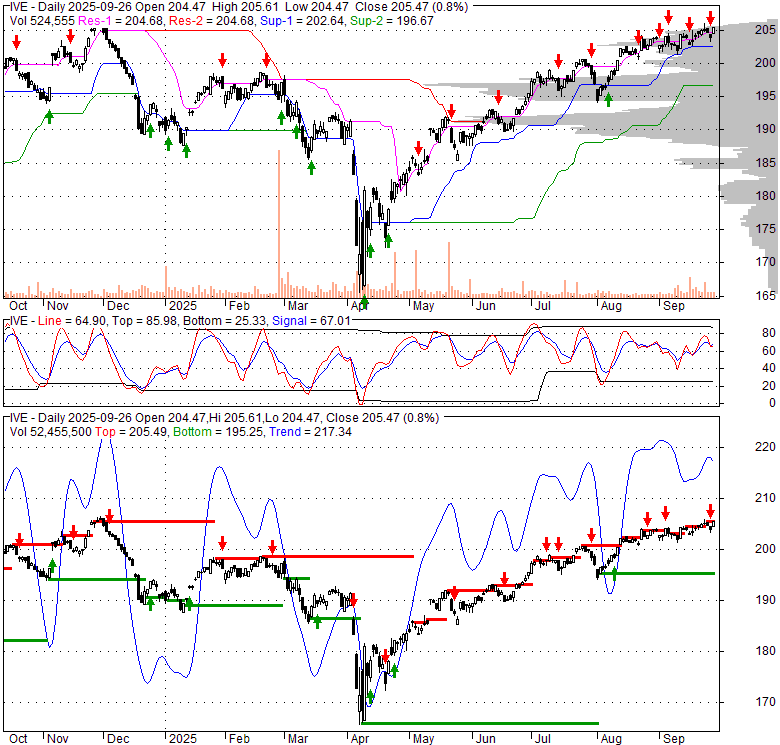Click the 170 label on bottom chart axis
This screenshot has height=745, width=780.
[765, 702]
